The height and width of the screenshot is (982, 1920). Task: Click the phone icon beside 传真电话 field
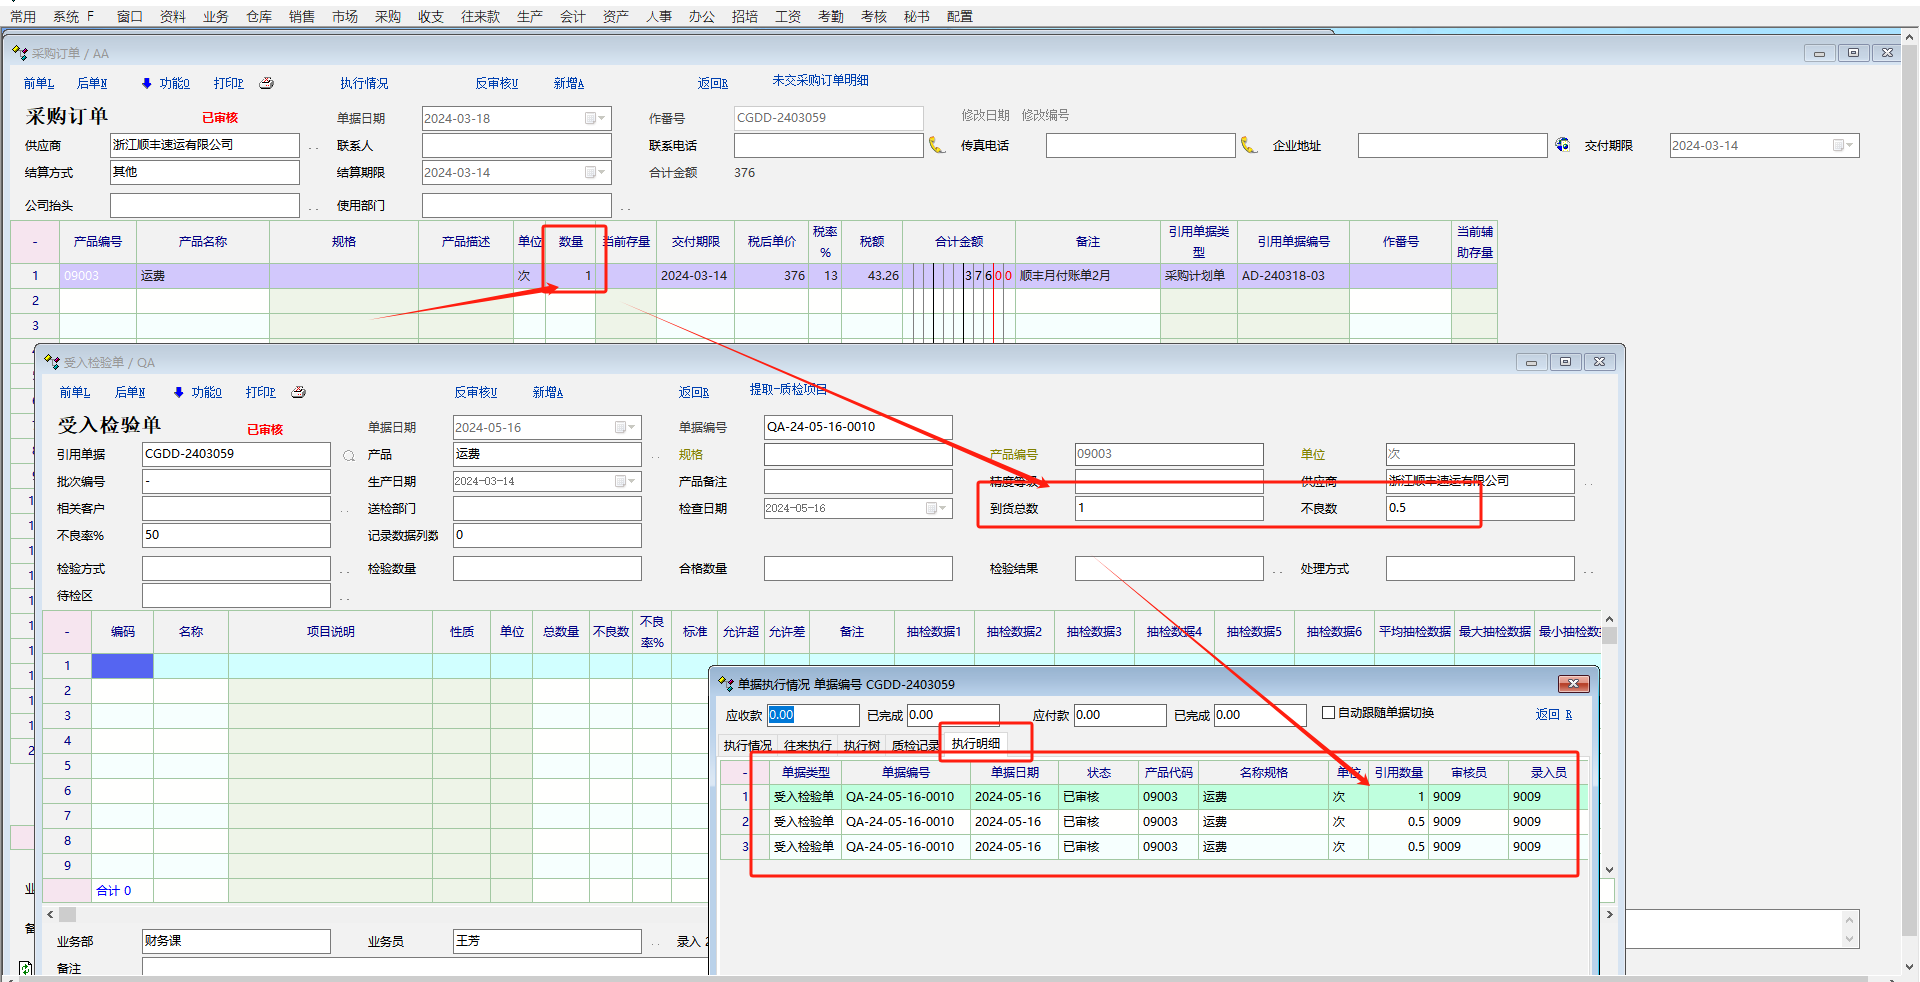click(x=1248, y=145)
